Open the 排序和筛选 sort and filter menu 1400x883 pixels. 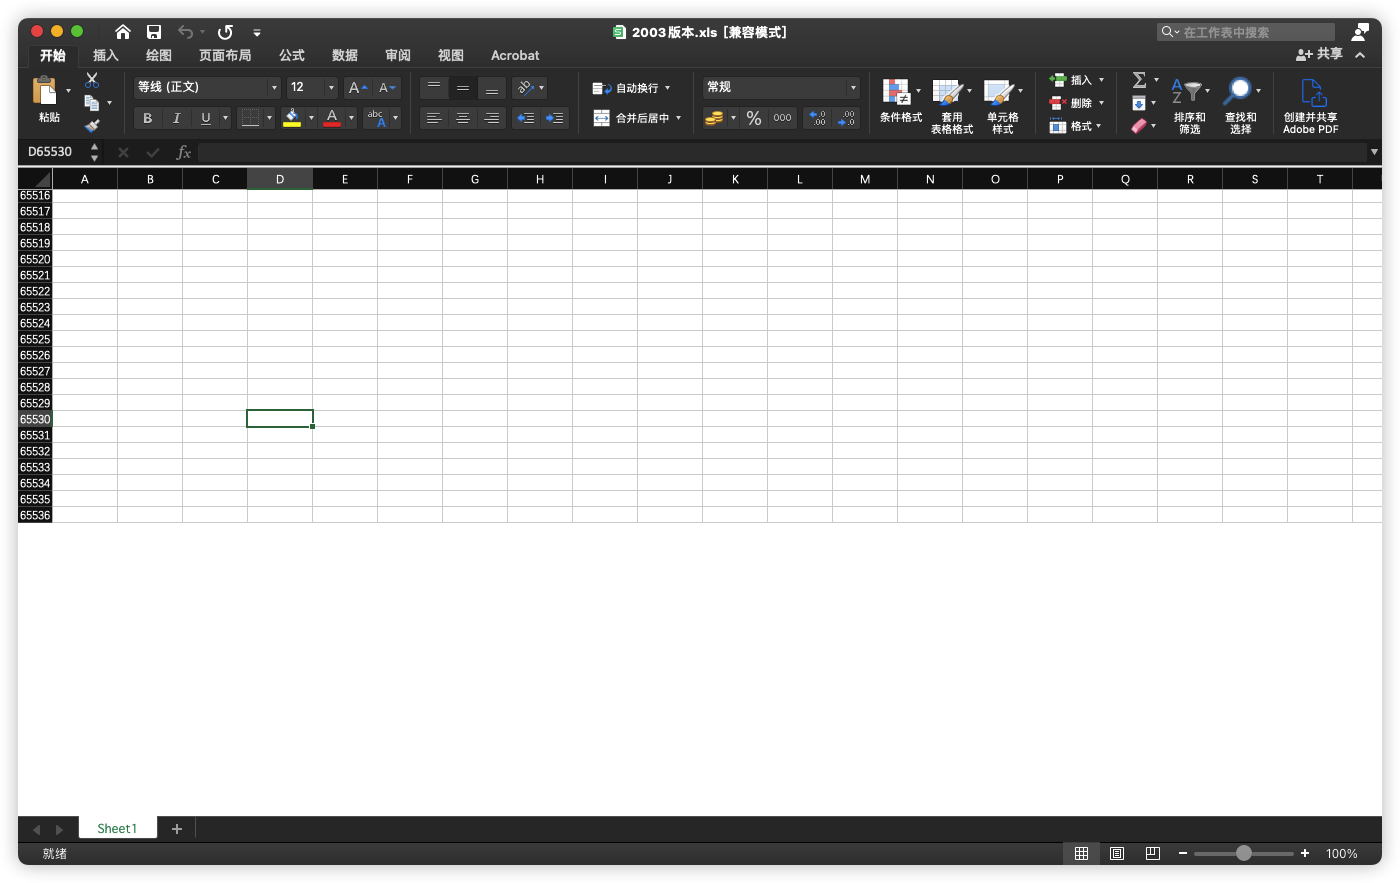(1190, 106)
